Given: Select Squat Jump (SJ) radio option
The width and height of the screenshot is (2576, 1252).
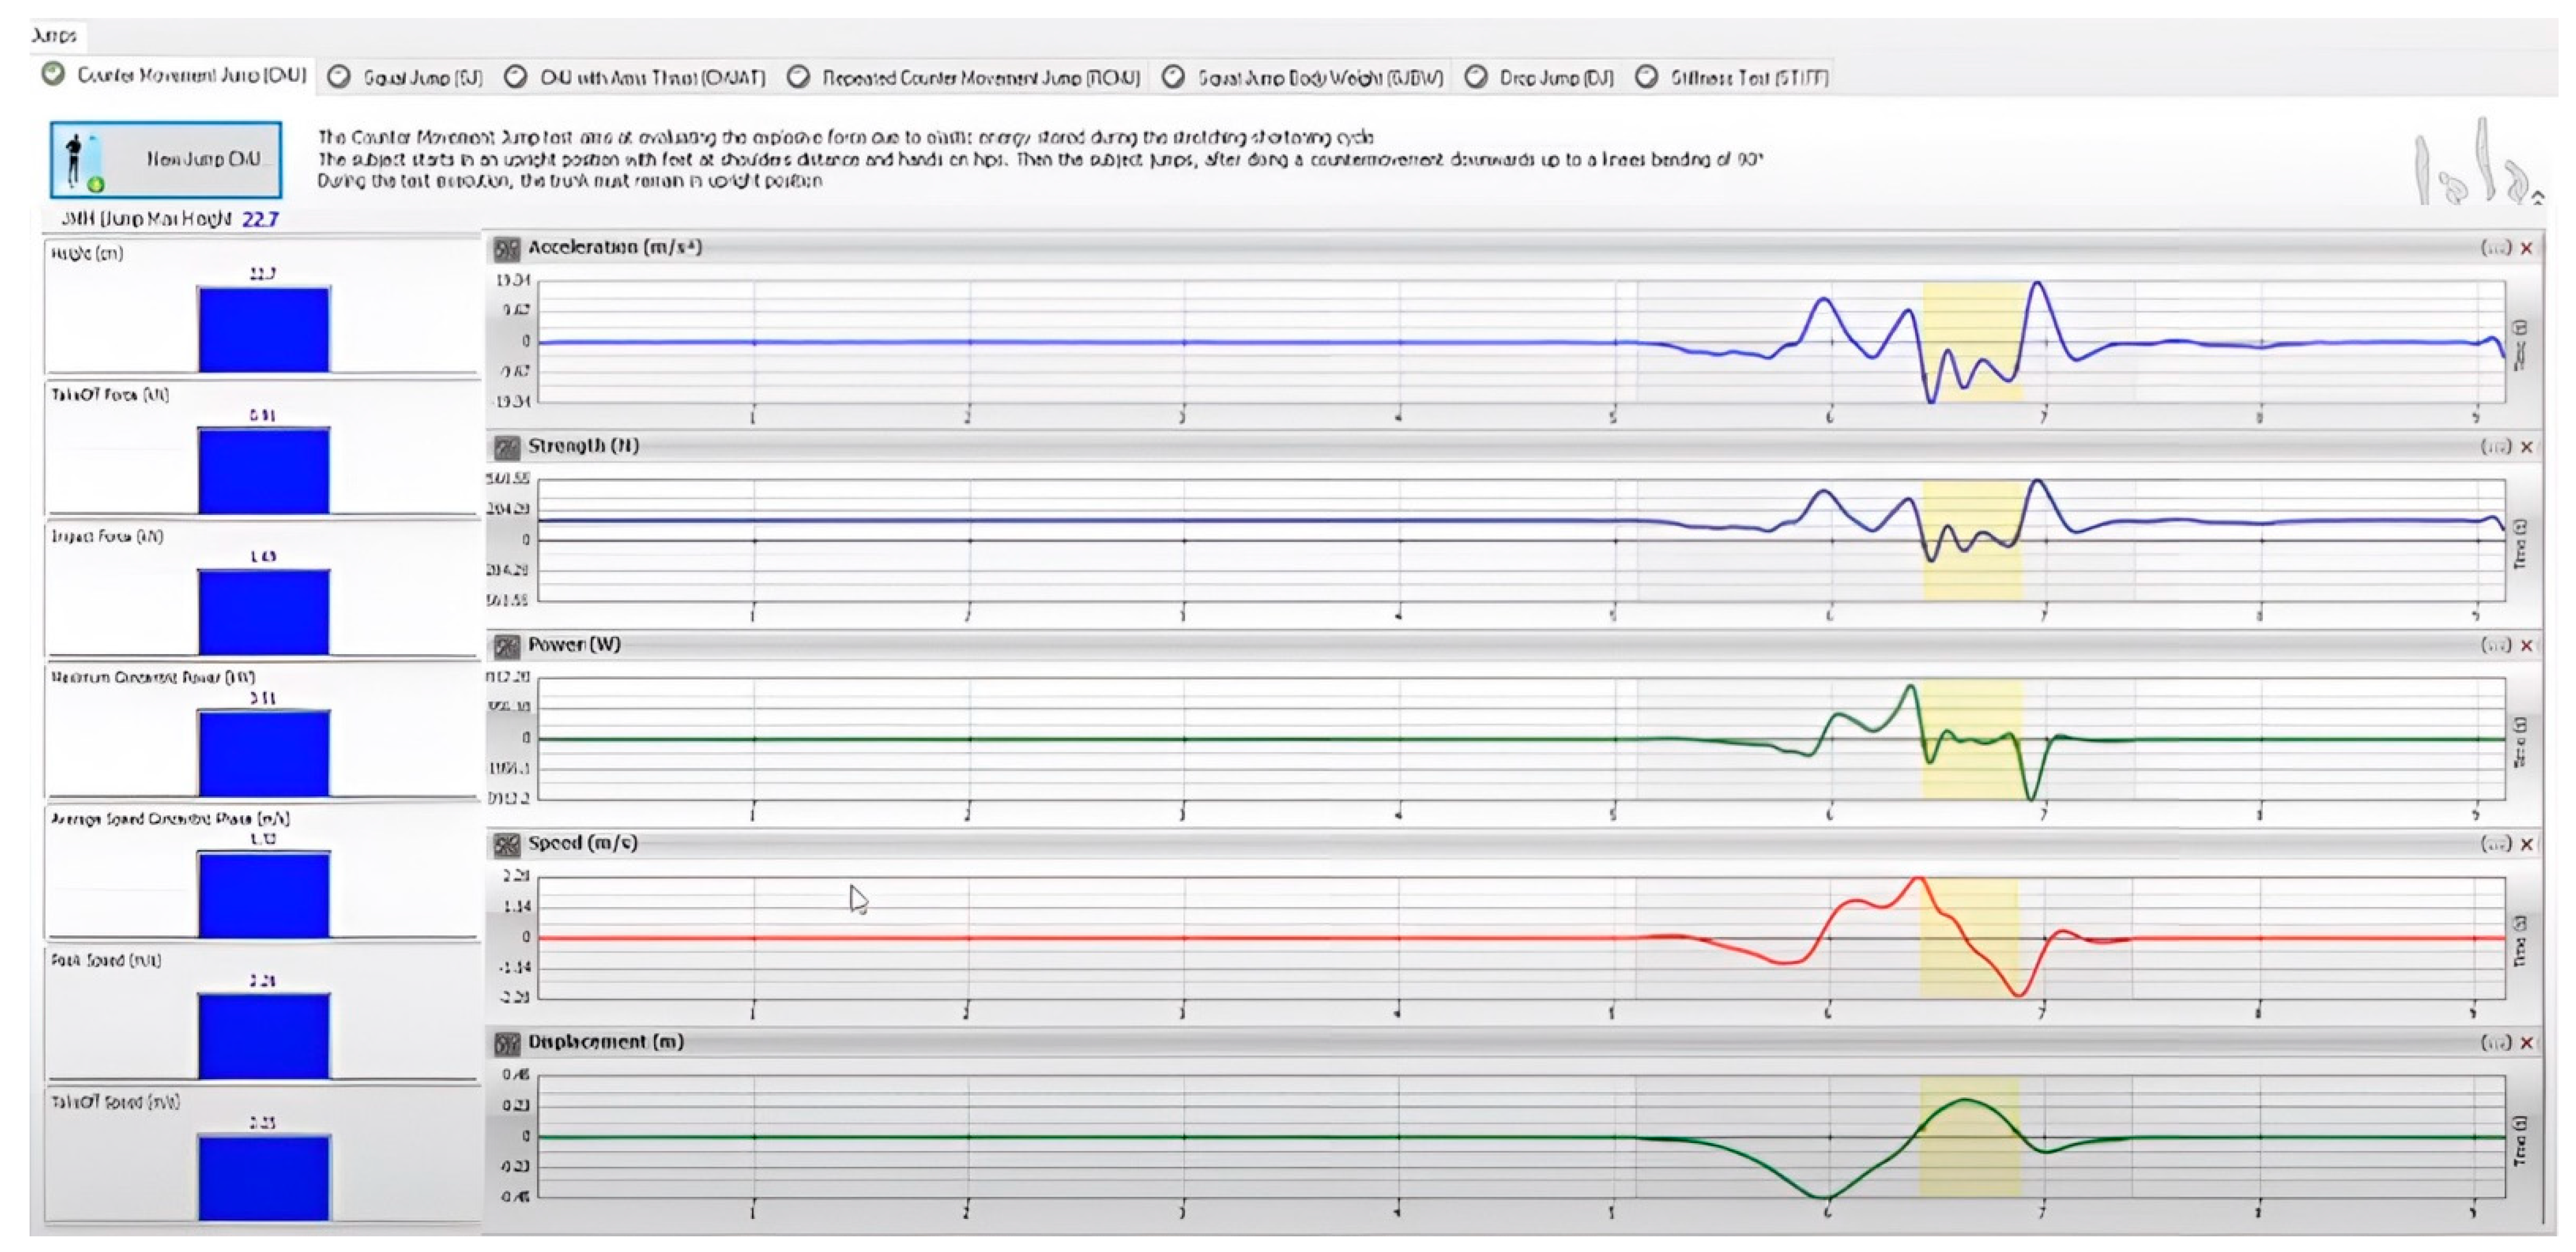Looking at the screenshot, I should [x=340, y=77].
